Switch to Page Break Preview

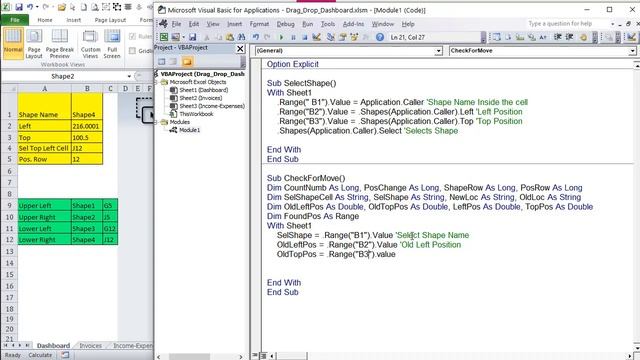(x=60, y=43)
